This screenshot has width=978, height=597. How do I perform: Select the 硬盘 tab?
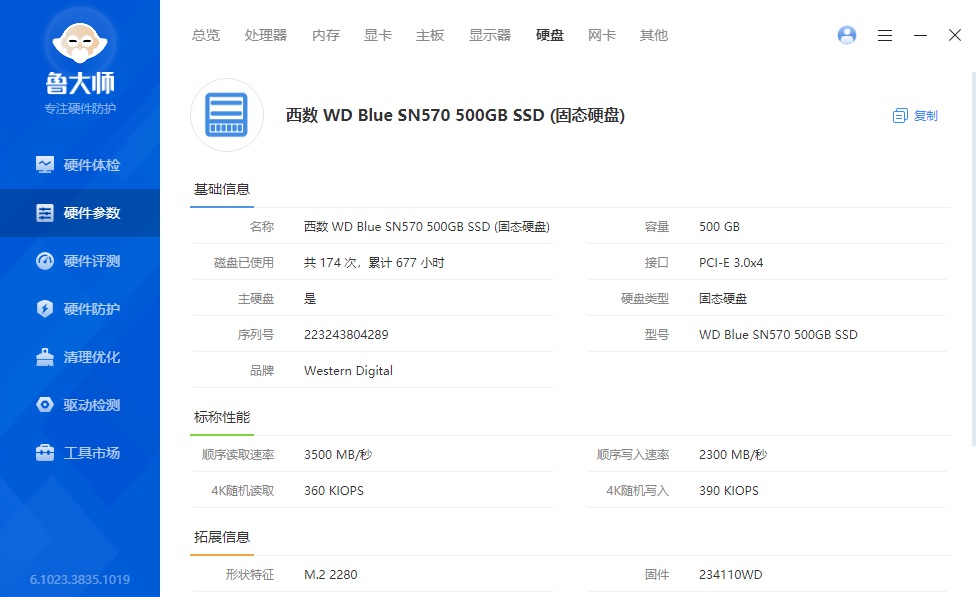(550, 36)
